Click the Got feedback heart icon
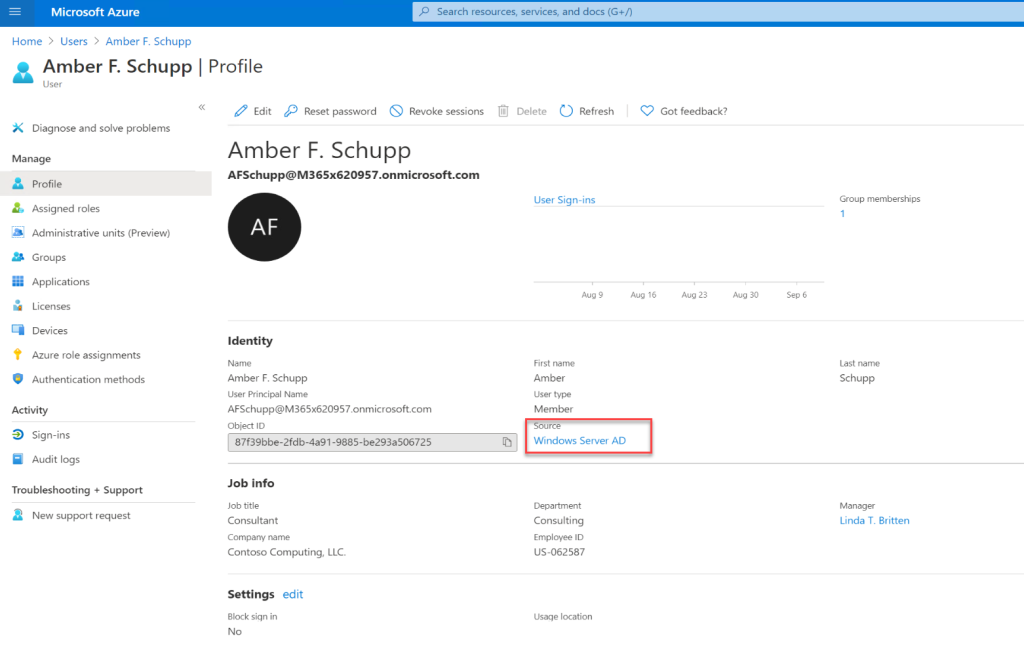This screenshot has width=1024, height=645. coord(647,111)
